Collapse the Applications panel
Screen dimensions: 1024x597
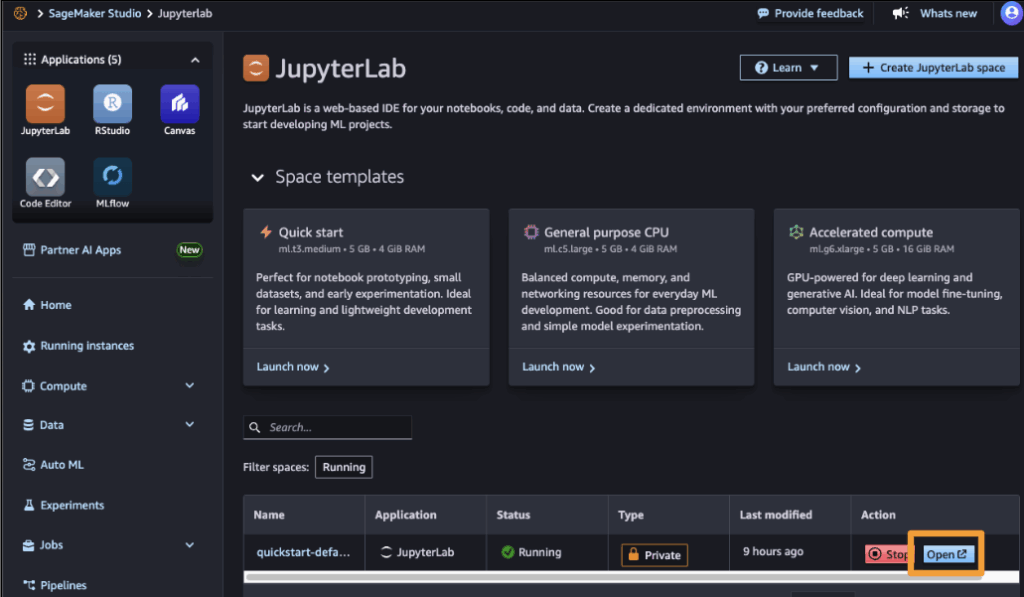[195, 60]
